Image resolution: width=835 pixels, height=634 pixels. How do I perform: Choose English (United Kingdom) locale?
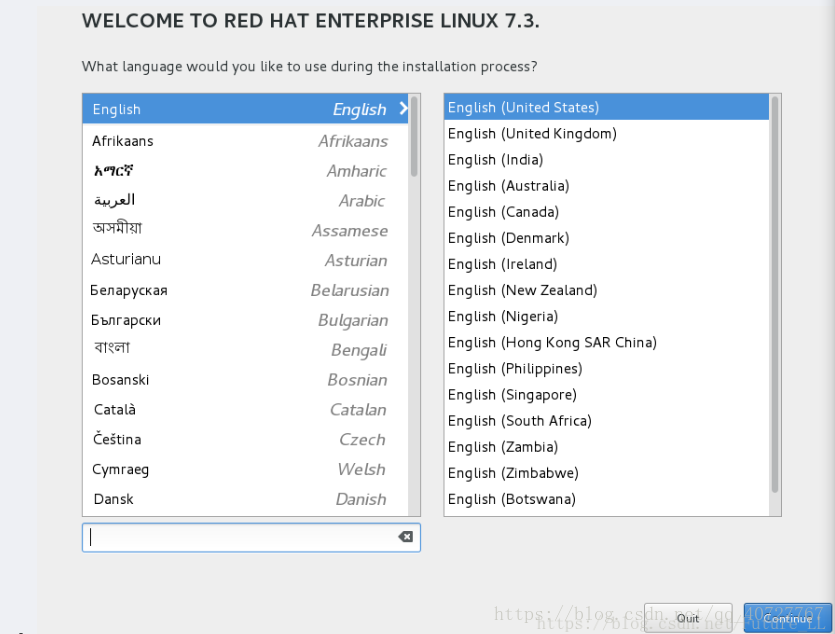click(x=607, y=134)
